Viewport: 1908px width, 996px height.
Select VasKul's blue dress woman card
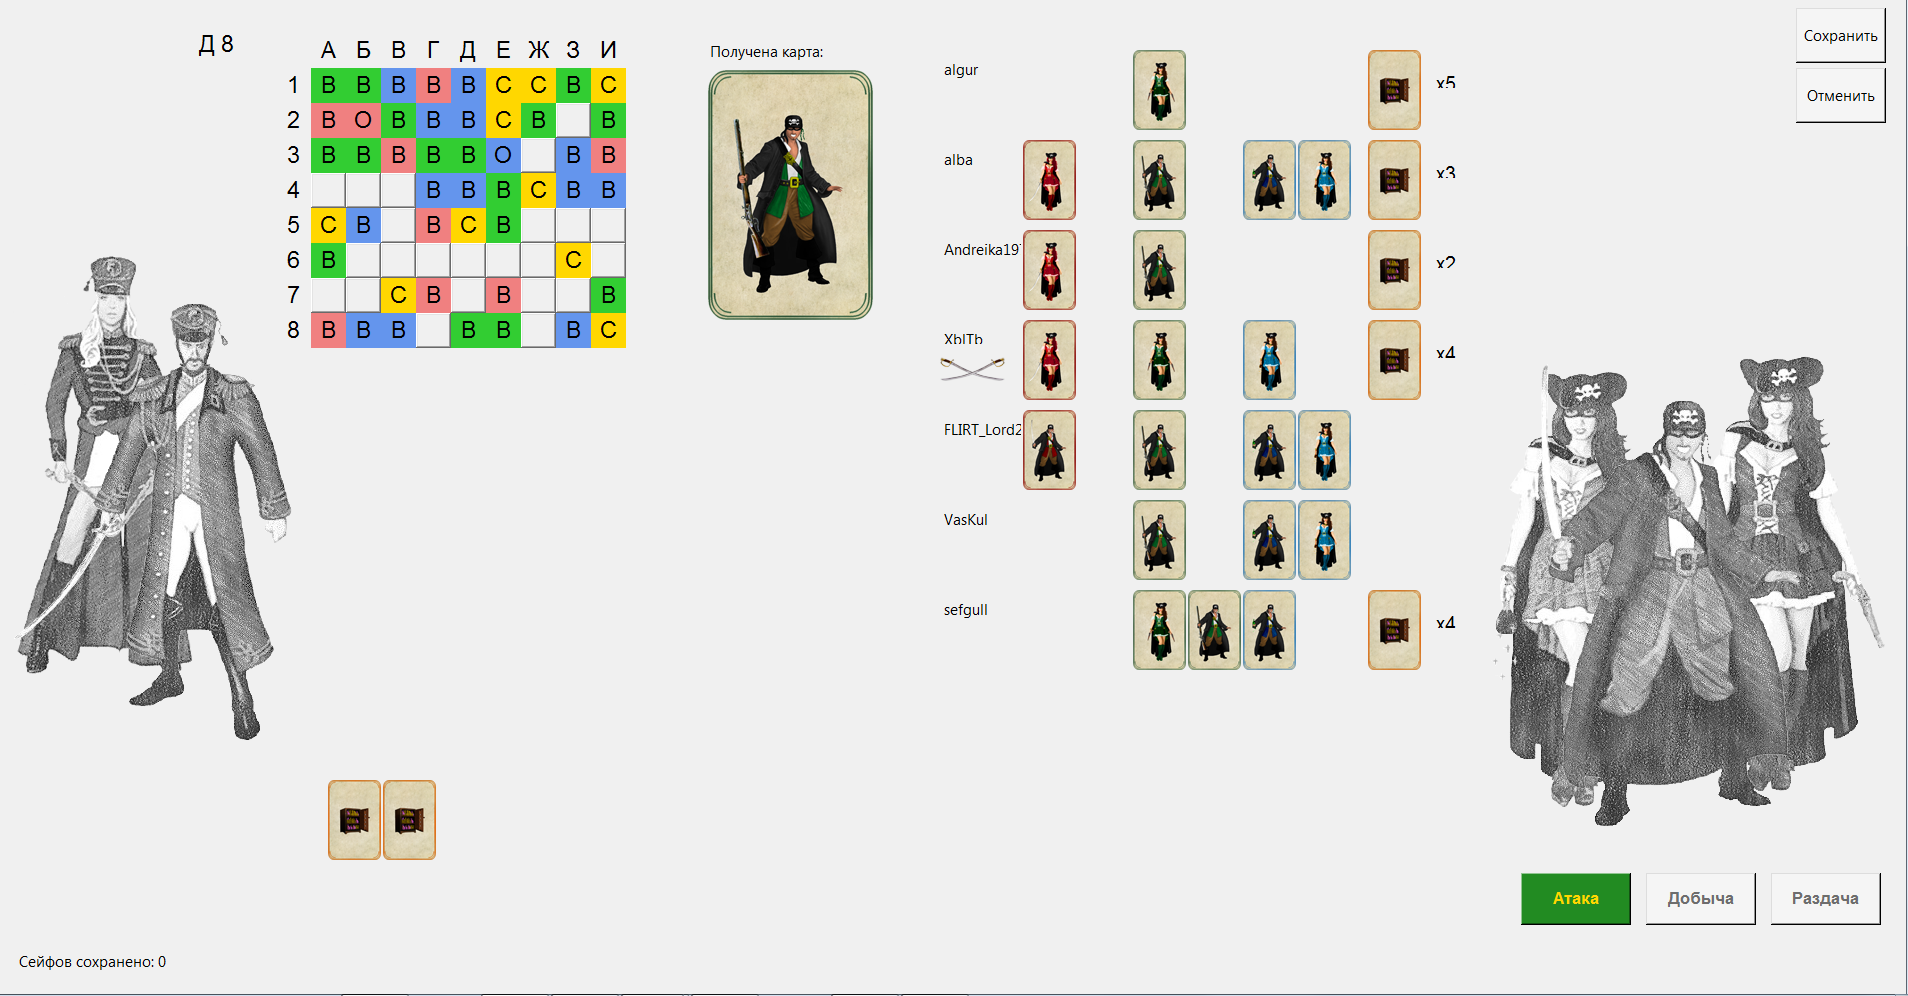[x=1324, y=540]
